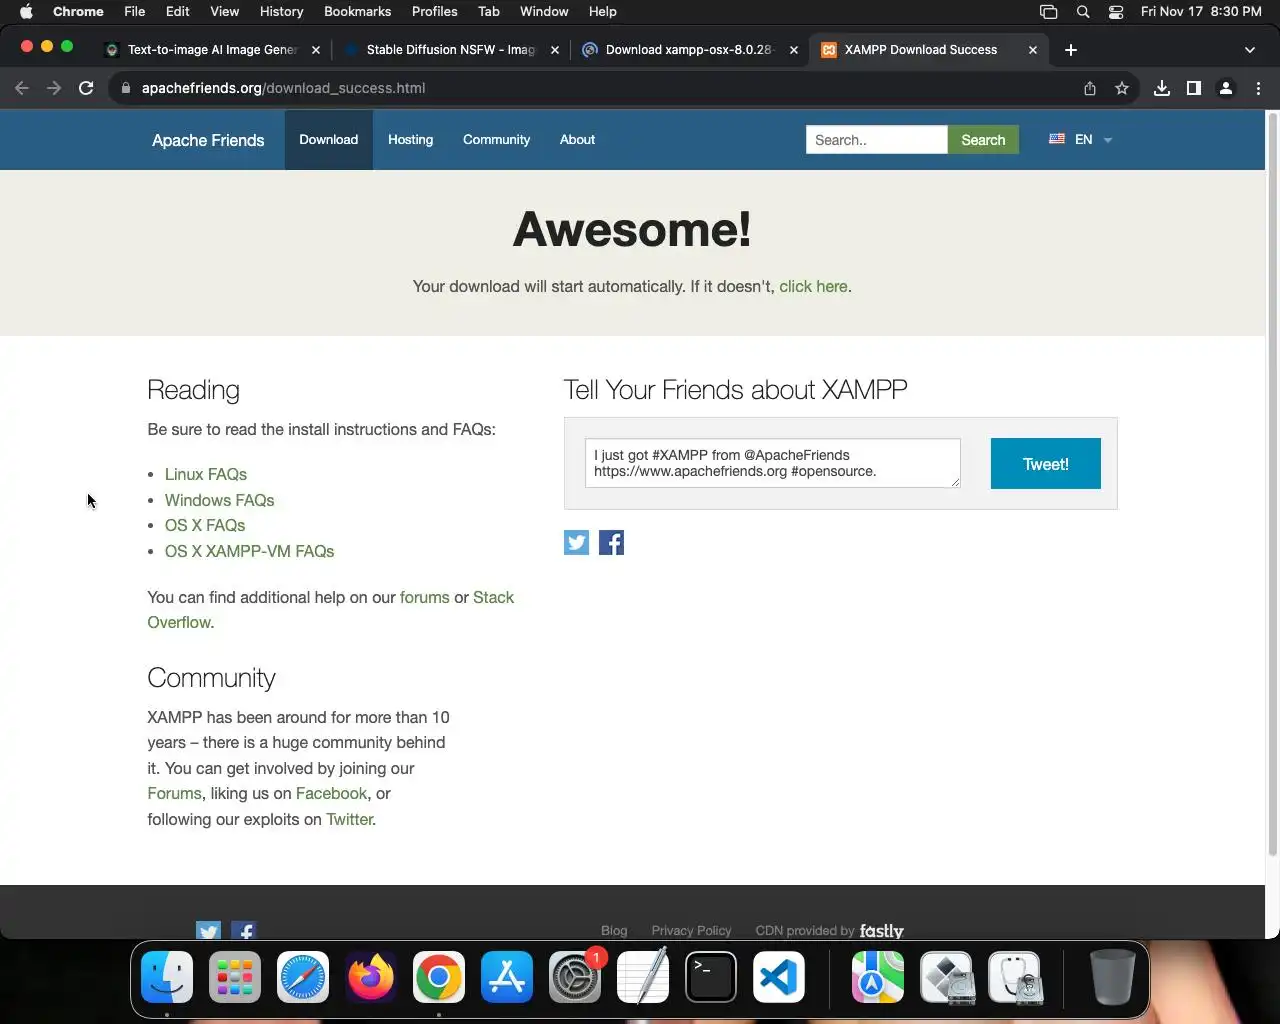This screenshot has width=1280, height=1024.
Task: Open Community in site navigation
Action: pos(496,140)
